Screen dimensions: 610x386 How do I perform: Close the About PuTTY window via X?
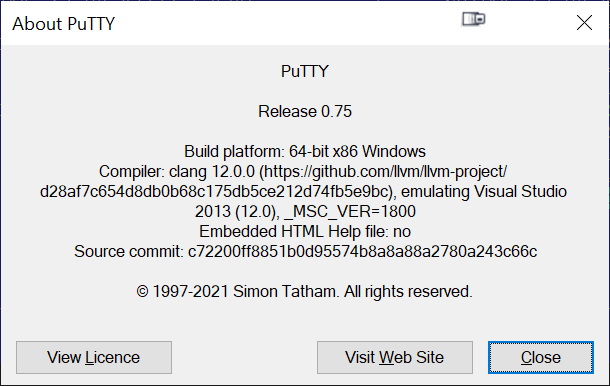pyautogui.click(x=584, y=23)
